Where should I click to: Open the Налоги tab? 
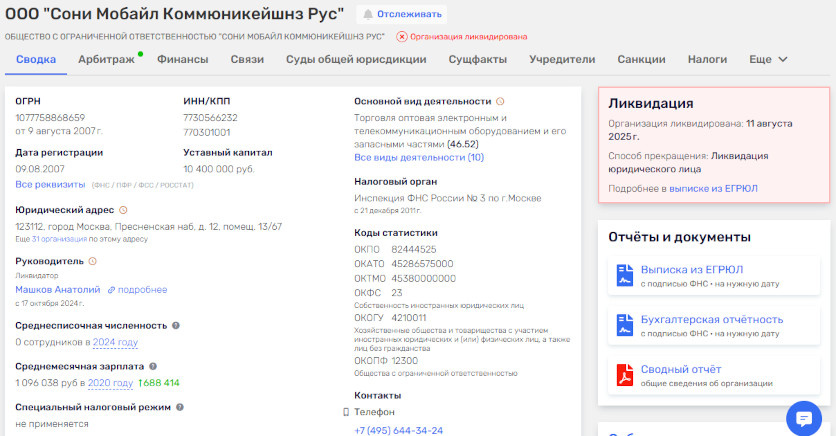click(x=707, y=59)
